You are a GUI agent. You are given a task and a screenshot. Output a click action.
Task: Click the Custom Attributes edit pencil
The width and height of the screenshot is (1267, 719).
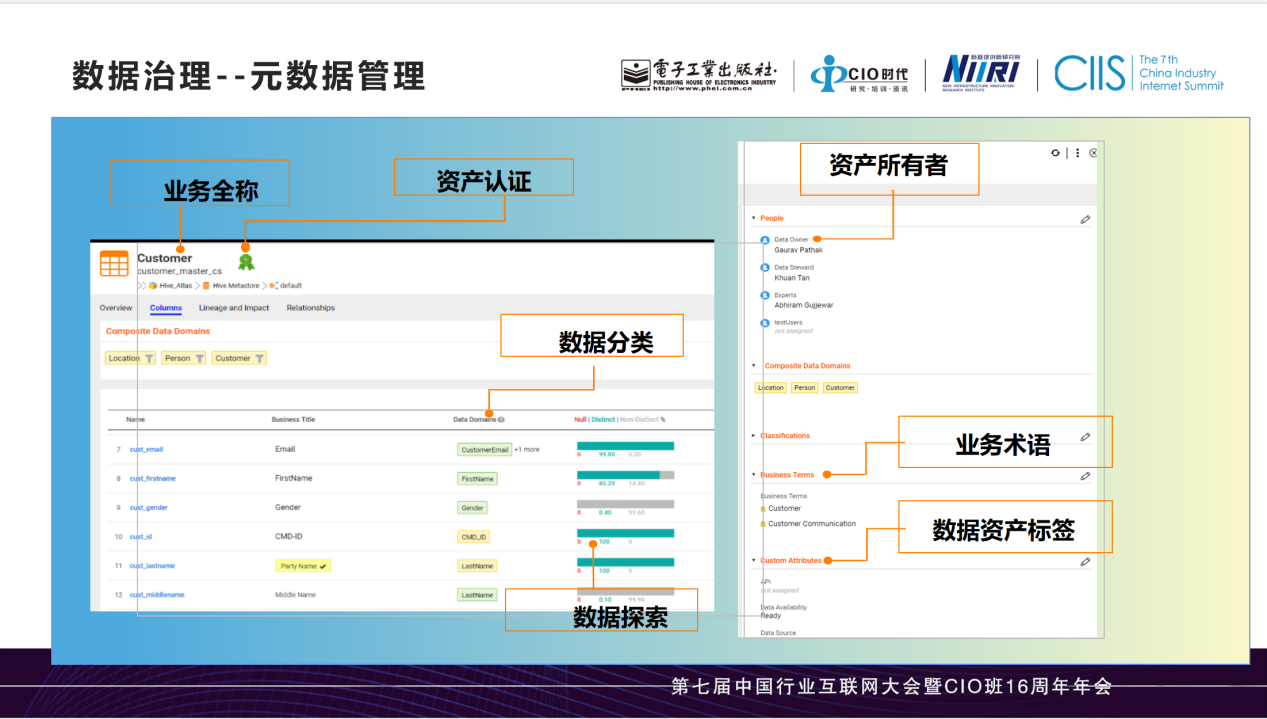click(1085, 562)
